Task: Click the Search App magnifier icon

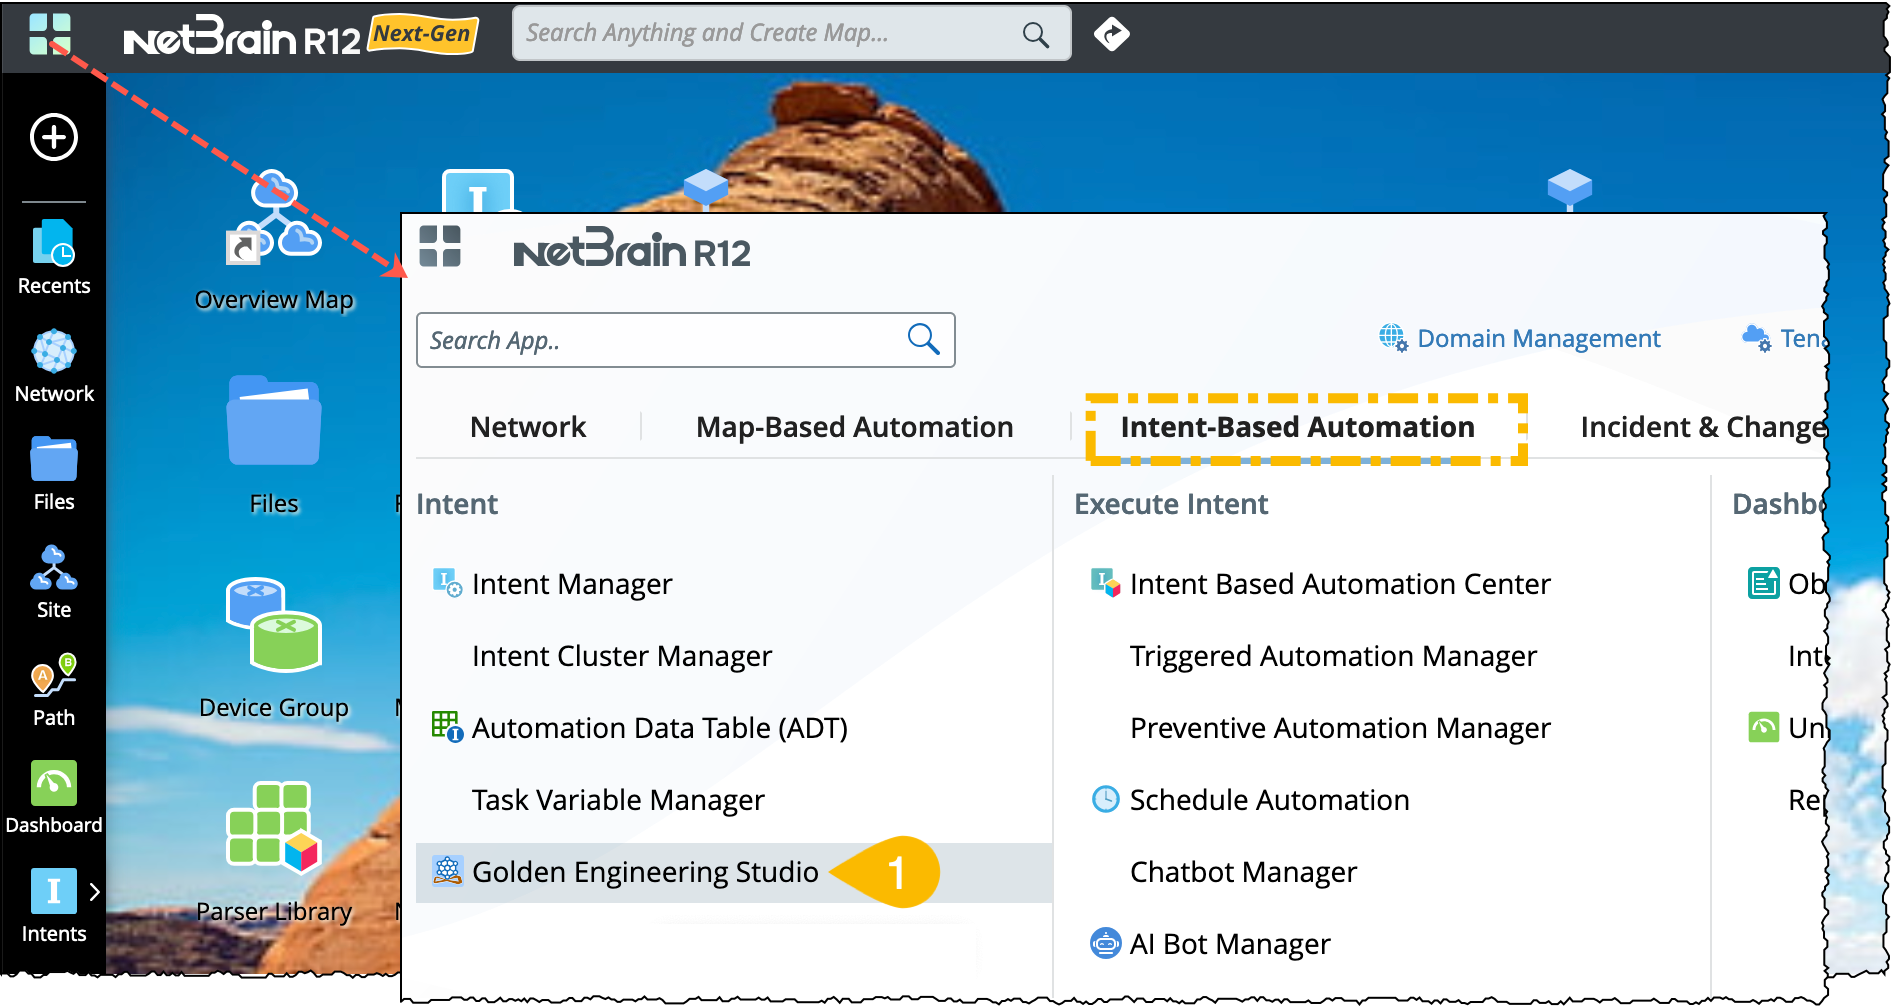Action: [923, 339]
